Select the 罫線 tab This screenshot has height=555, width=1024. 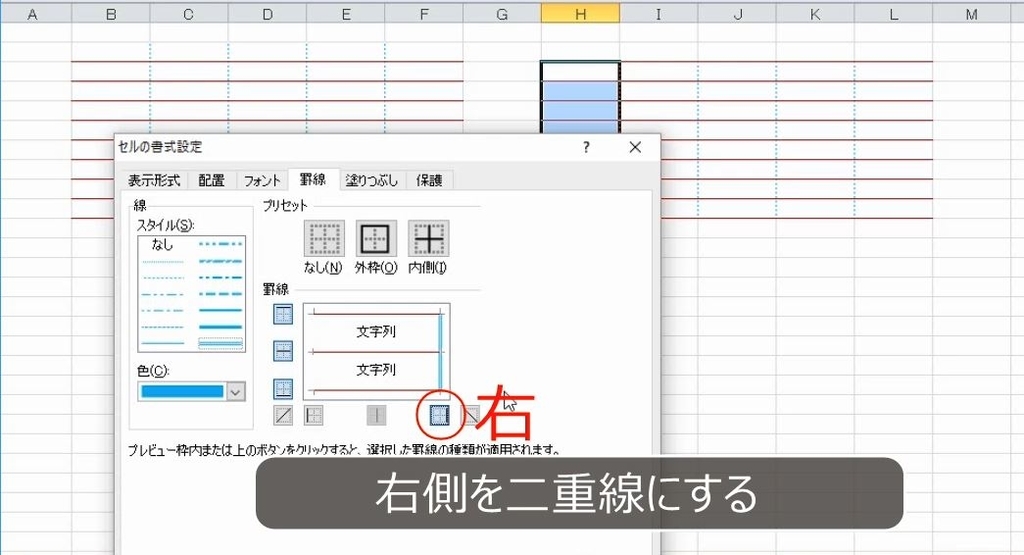coord(313,180)
